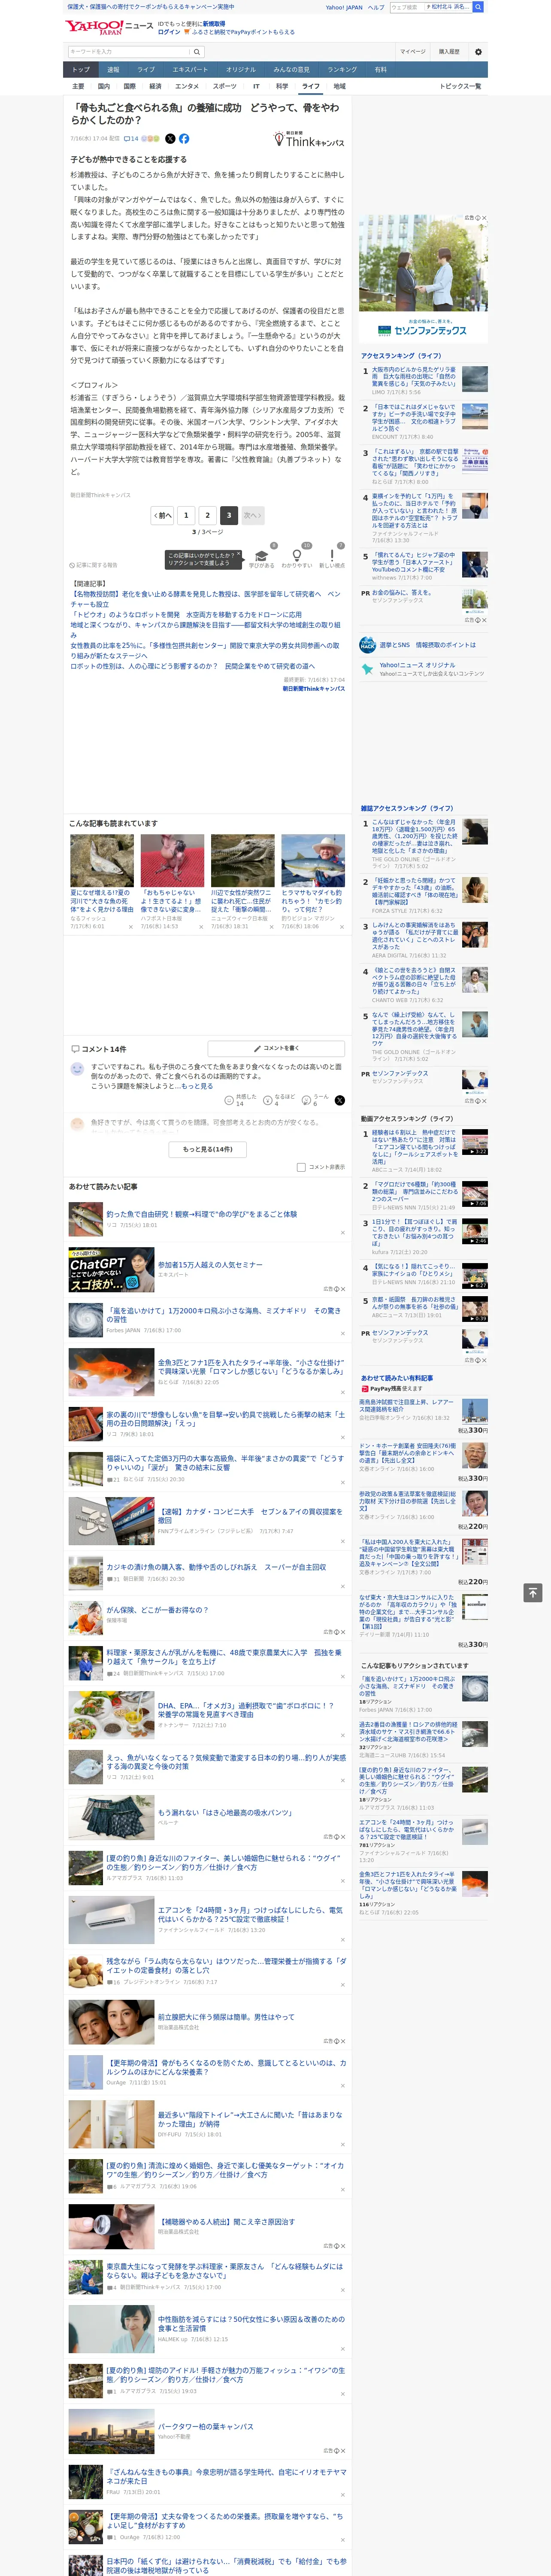Click the web search magnifier button
Viewport: 551px width, 2576px height.
coord(478,7)
